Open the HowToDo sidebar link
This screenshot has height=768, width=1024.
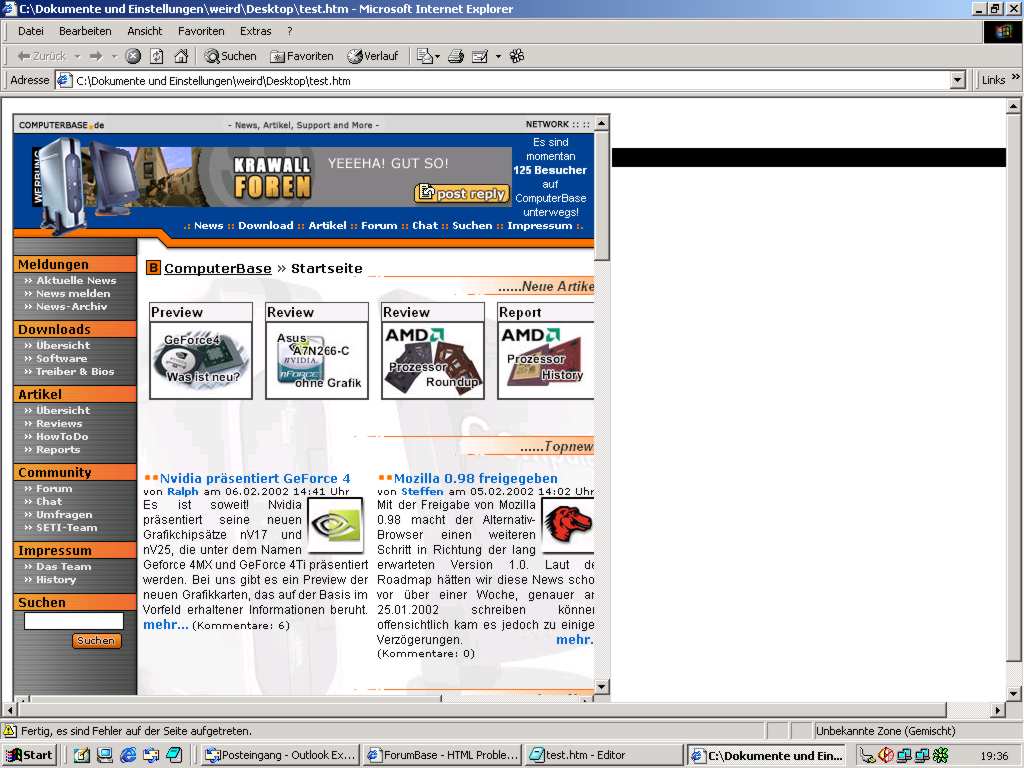(x=61, y=436)
